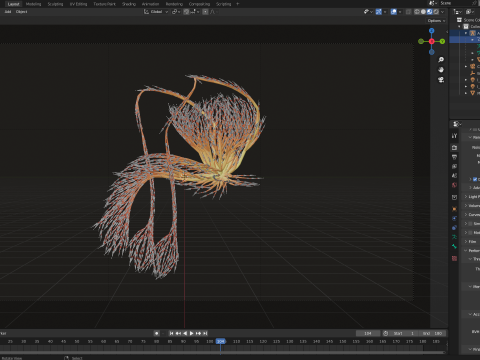Open the Tool properties tab
Screen dimensions: 480x360
[x=454, y=136]
